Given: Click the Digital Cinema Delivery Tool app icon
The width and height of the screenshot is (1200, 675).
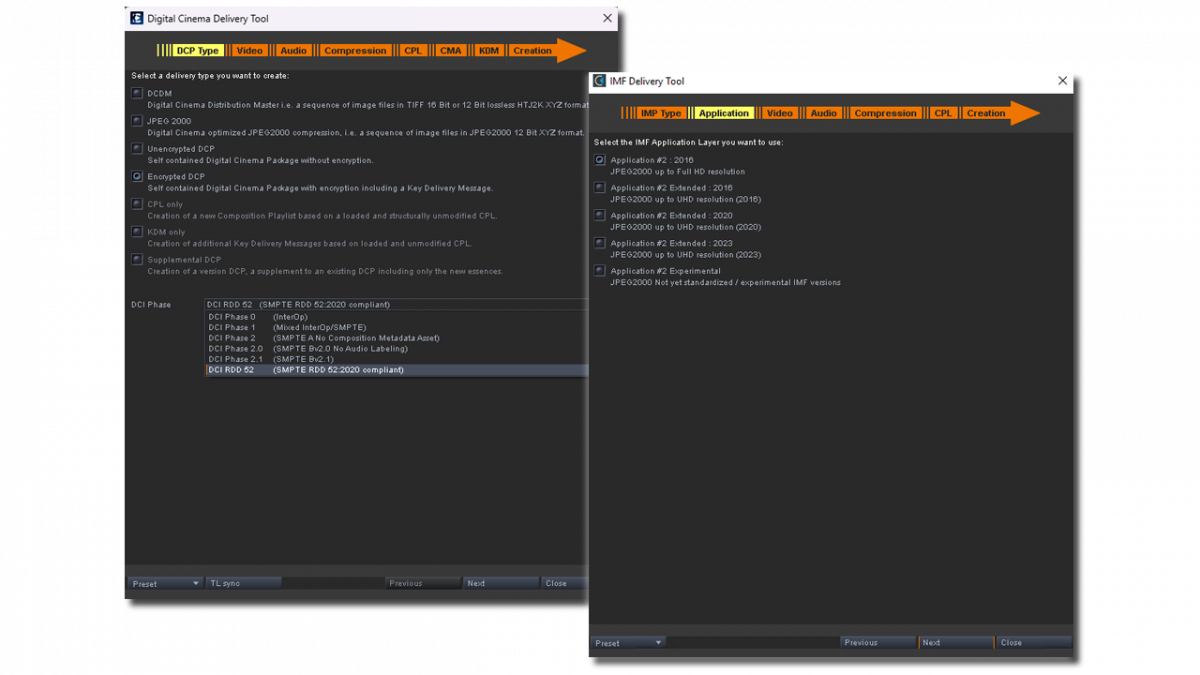Looking at the screenshot, I should [137, 18].
